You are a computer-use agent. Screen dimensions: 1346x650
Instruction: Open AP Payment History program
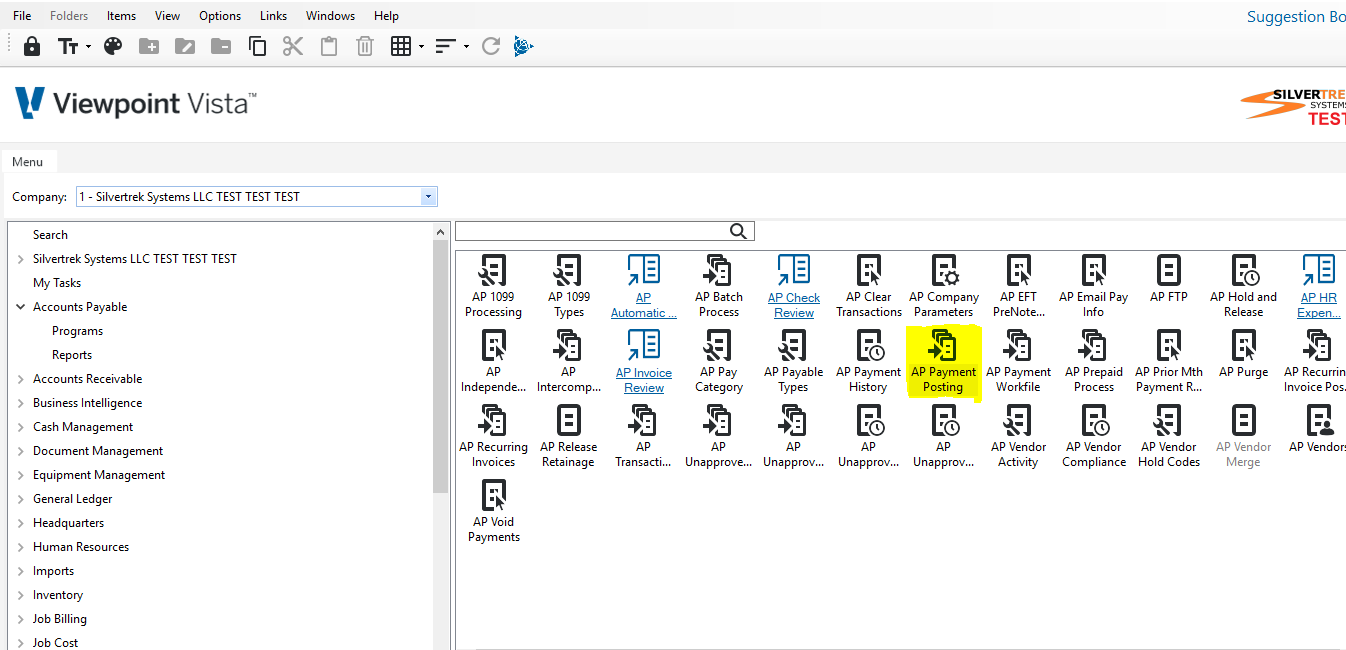point(869,361)
